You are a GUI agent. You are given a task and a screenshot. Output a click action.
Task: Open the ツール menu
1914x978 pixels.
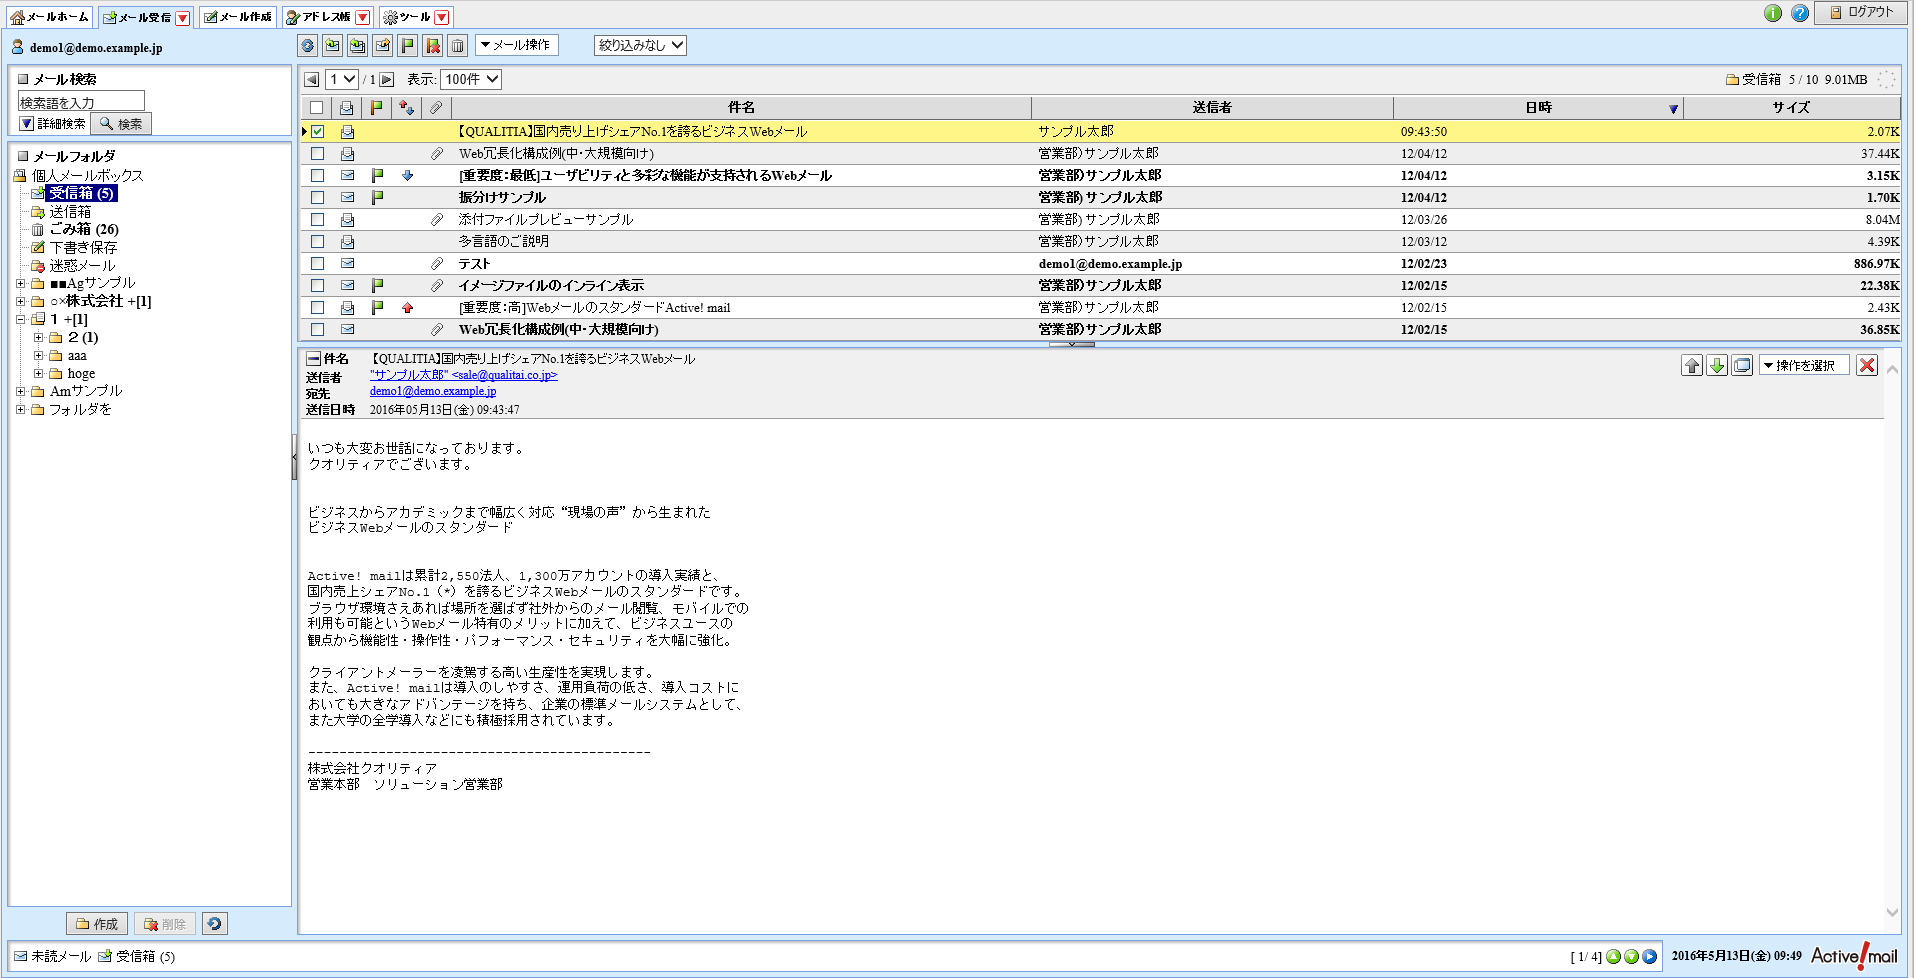click(411, 16)
